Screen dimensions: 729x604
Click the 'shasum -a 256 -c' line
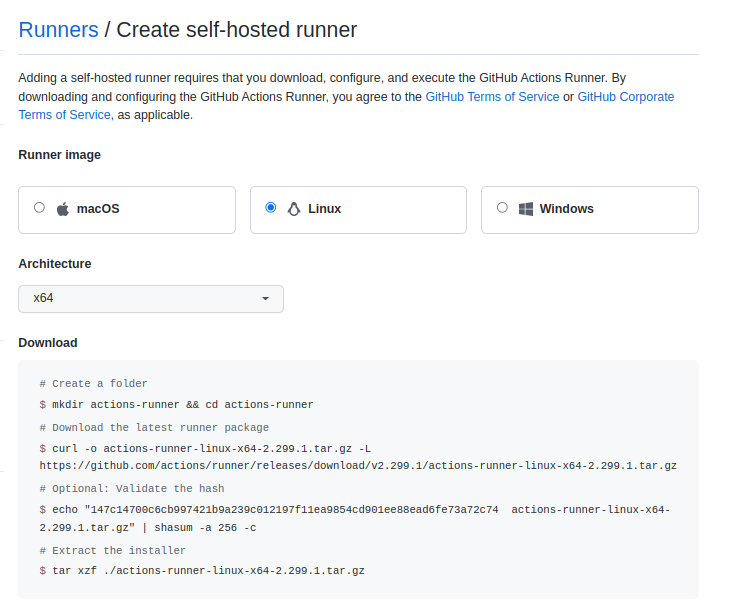pos(205,528)
